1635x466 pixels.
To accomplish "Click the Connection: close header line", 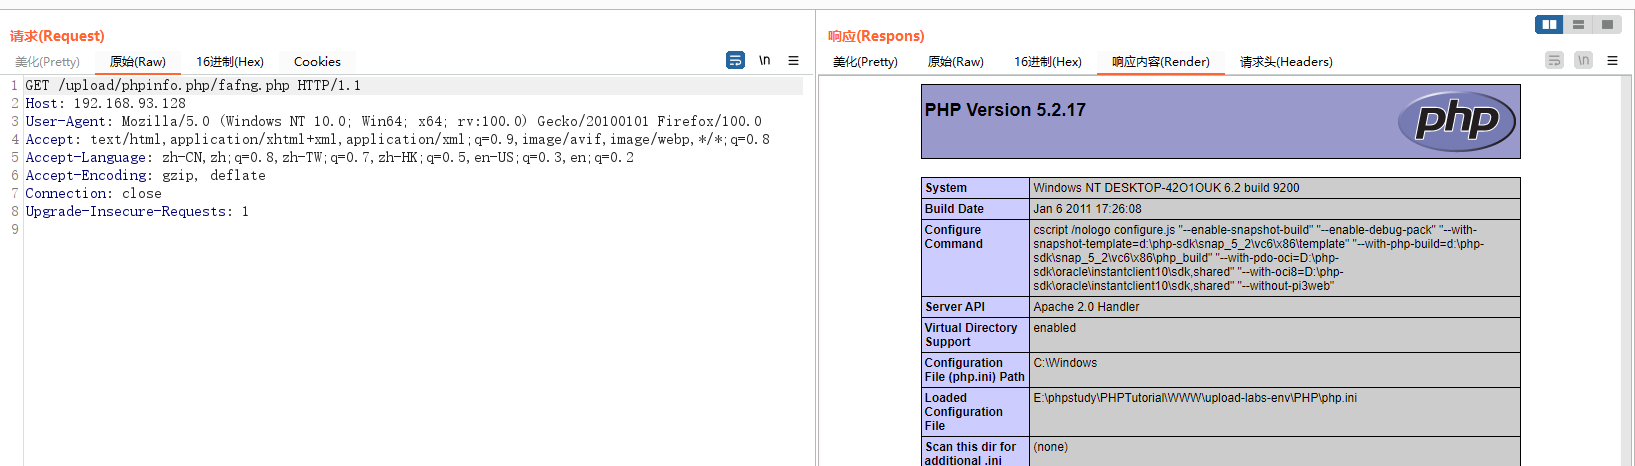I will coord(93,194).
